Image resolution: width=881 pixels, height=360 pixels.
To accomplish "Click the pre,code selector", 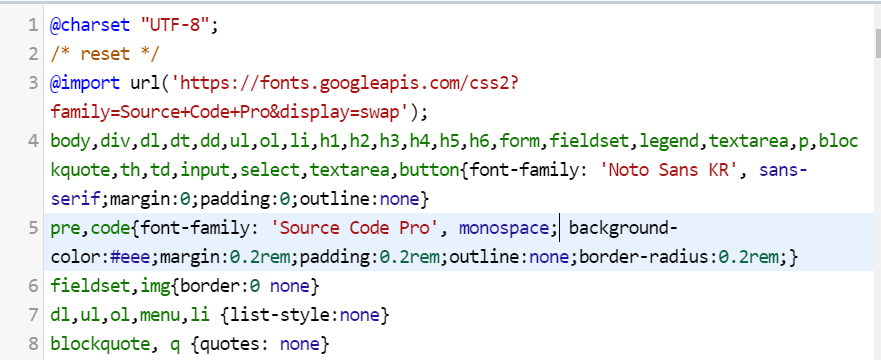I will (90, 229).
